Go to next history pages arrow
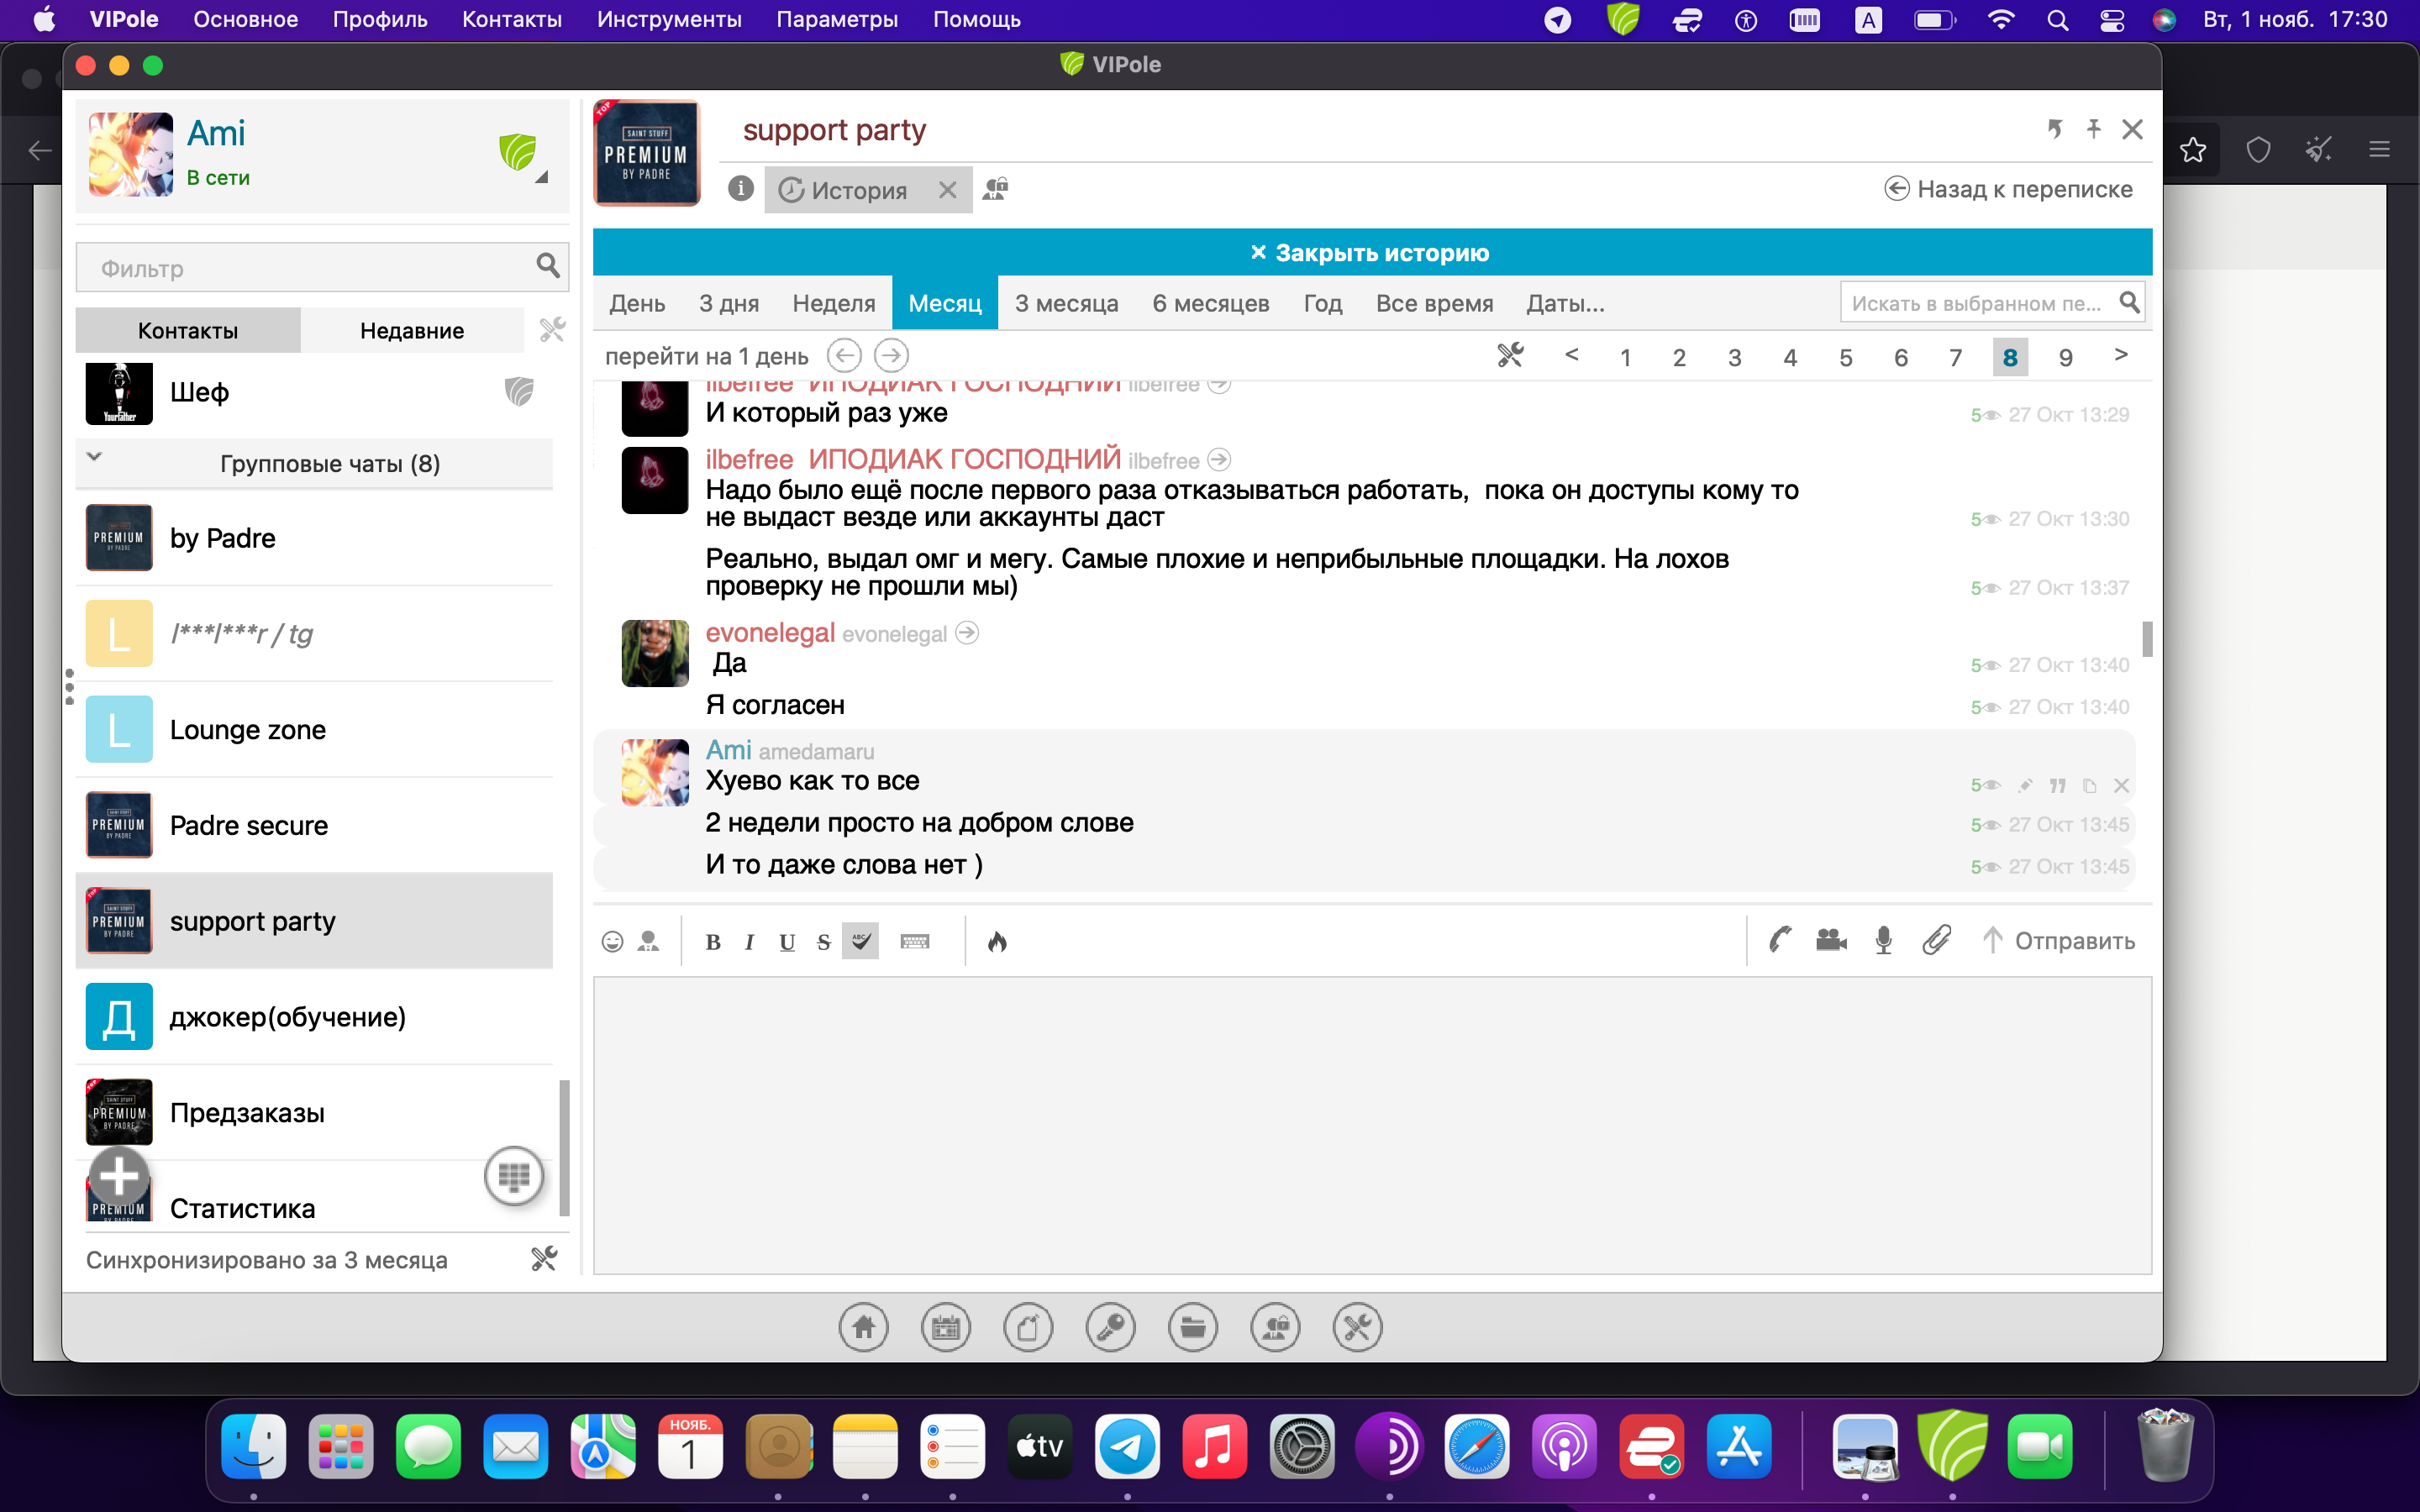The height and width of the screenshot is (1512, 2420). click(2121, 355)
